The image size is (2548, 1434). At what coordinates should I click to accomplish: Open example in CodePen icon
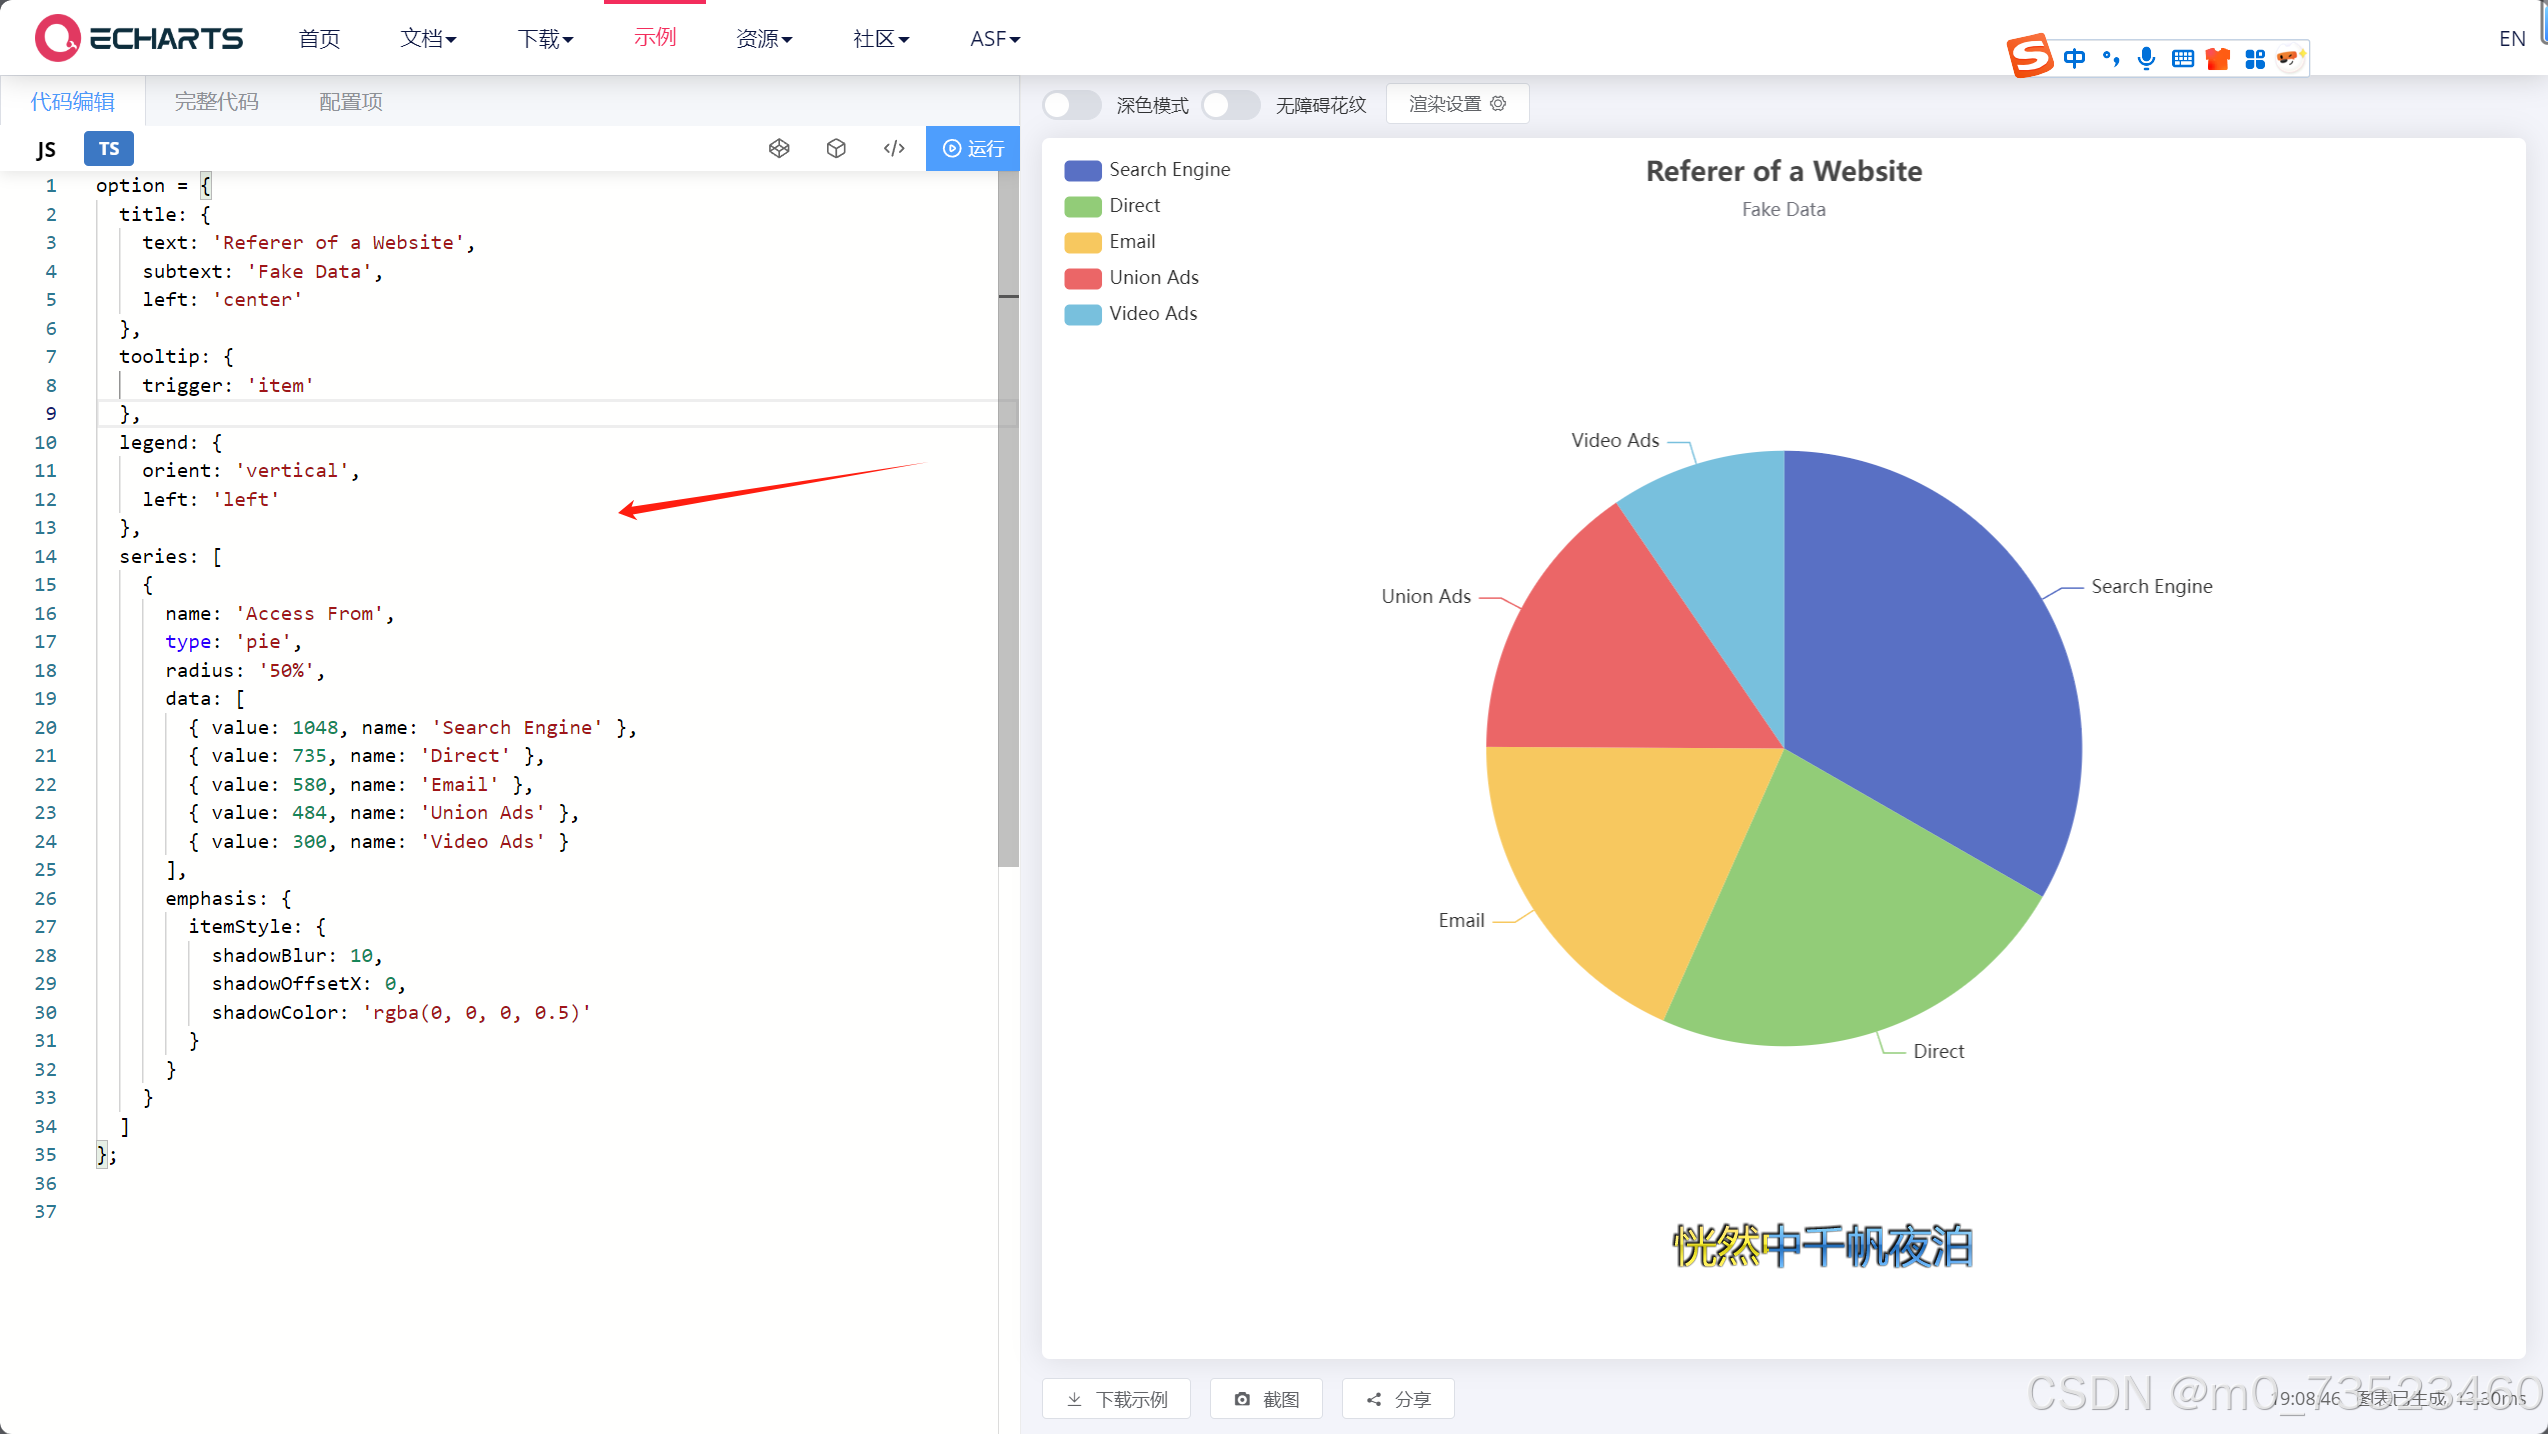tap(779, 148)
